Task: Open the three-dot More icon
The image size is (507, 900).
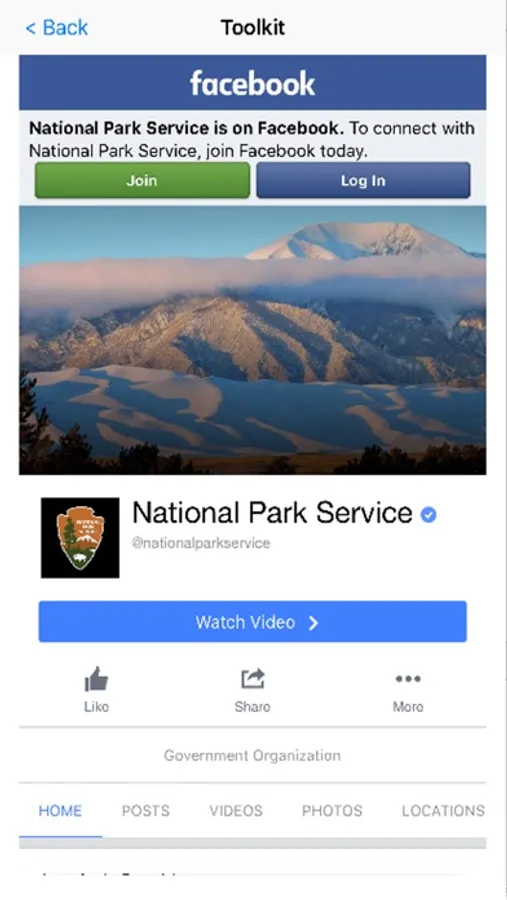Action: tap(408, 679)
